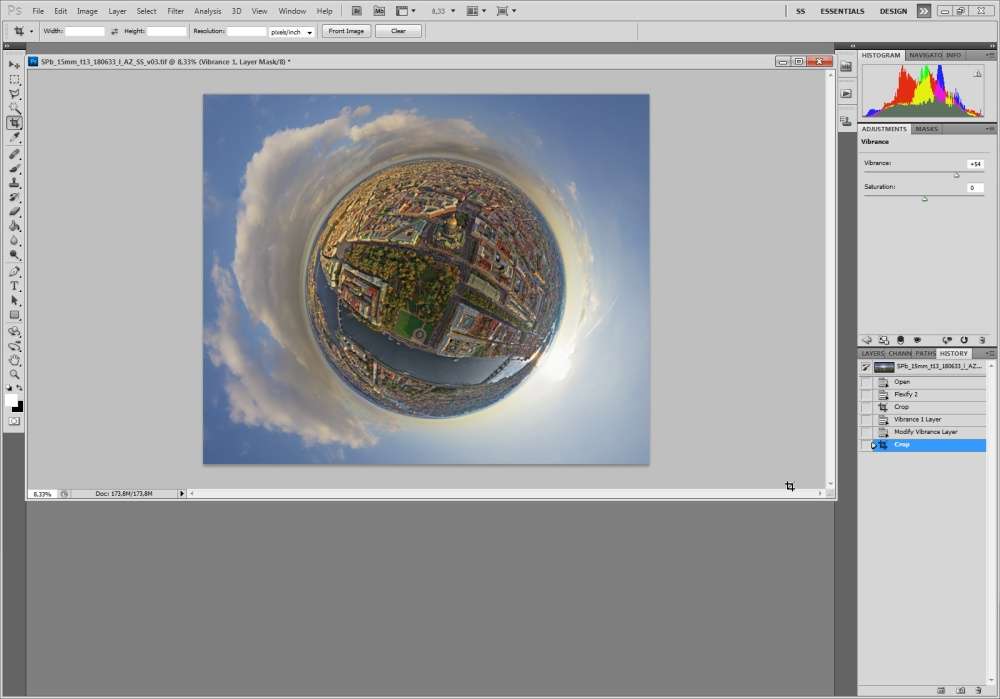This screenshot has width=1000, height=699.
Task: Set history brush source to Open state
Action: click(x=866, y=382)
